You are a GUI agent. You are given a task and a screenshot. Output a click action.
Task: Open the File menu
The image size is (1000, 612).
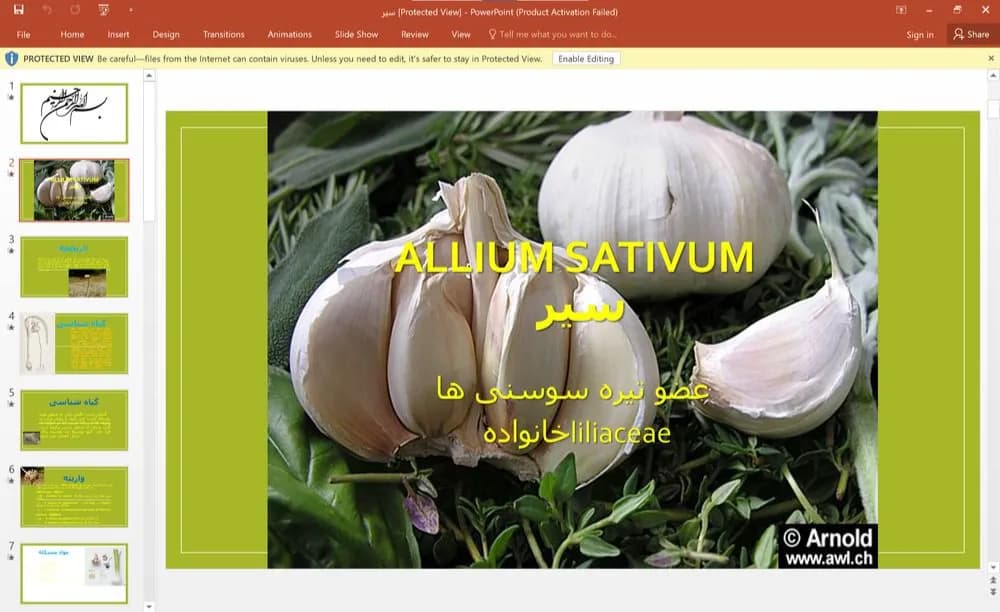[24, 34]
